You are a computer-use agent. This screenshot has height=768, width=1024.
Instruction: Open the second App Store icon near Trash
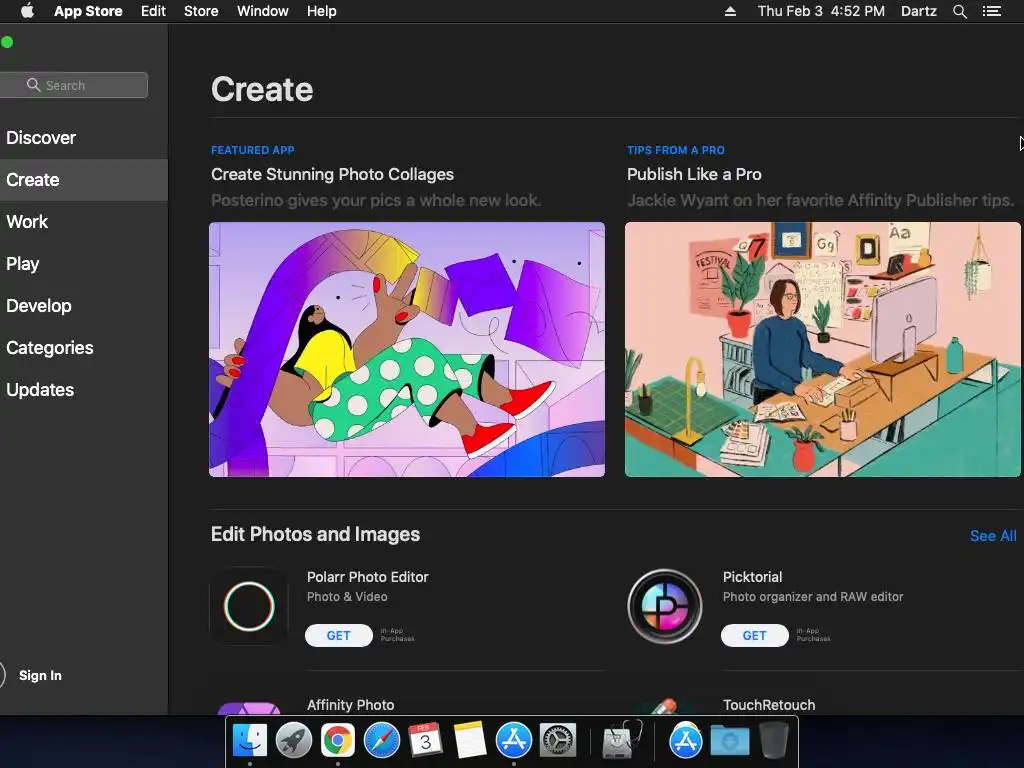[x=685, y=741]
